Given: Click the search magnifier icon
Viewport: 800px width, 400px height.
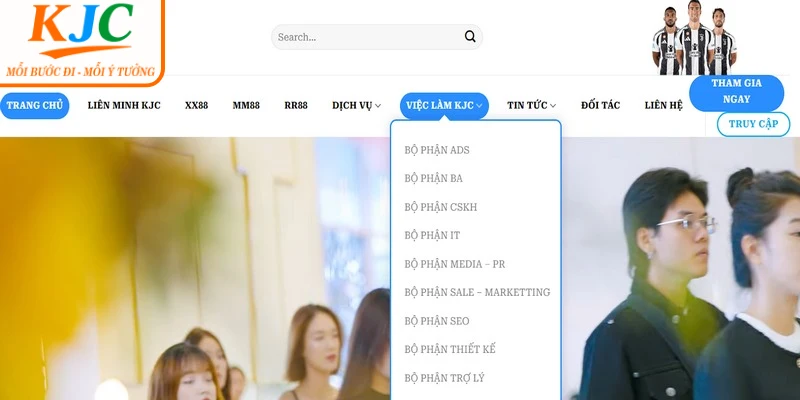Looking at the screenshot, I should pos(470,37).
